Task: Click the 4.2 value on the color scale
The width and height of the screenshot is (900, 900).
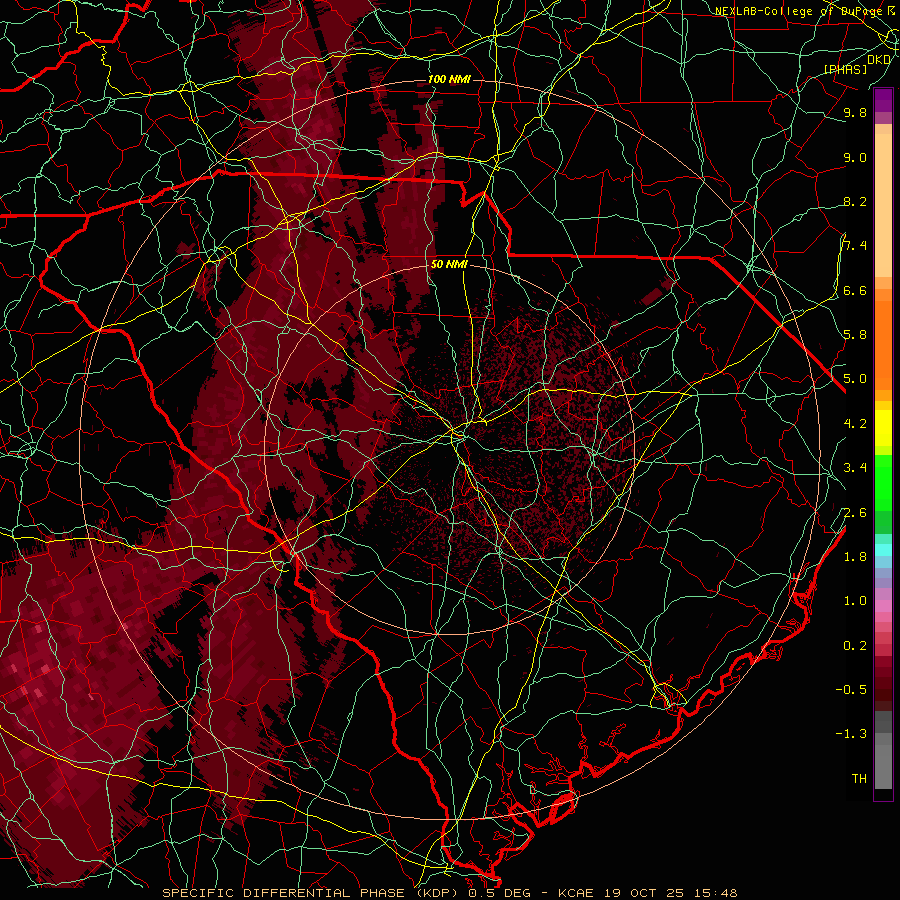Action: pyautogui.click(x=855, y=424)
